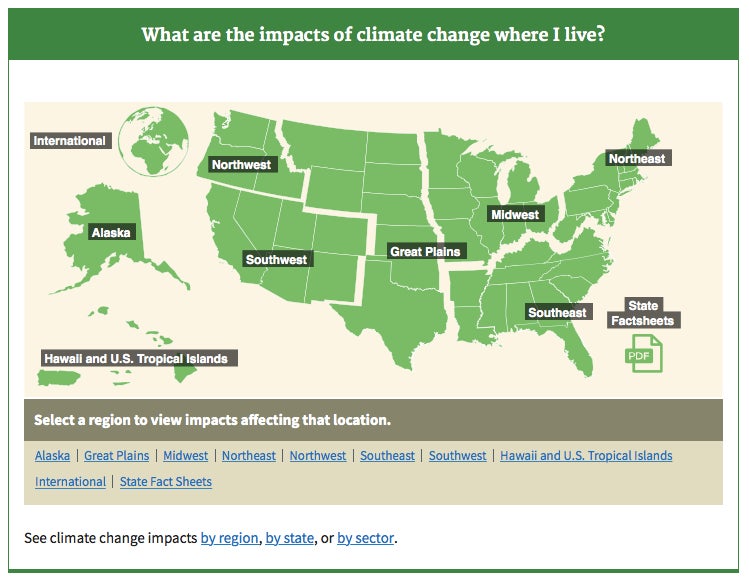This screenshot has width=749, height=584.
Task: Choose the Southwest label on the map
Action: coord(277,259)
